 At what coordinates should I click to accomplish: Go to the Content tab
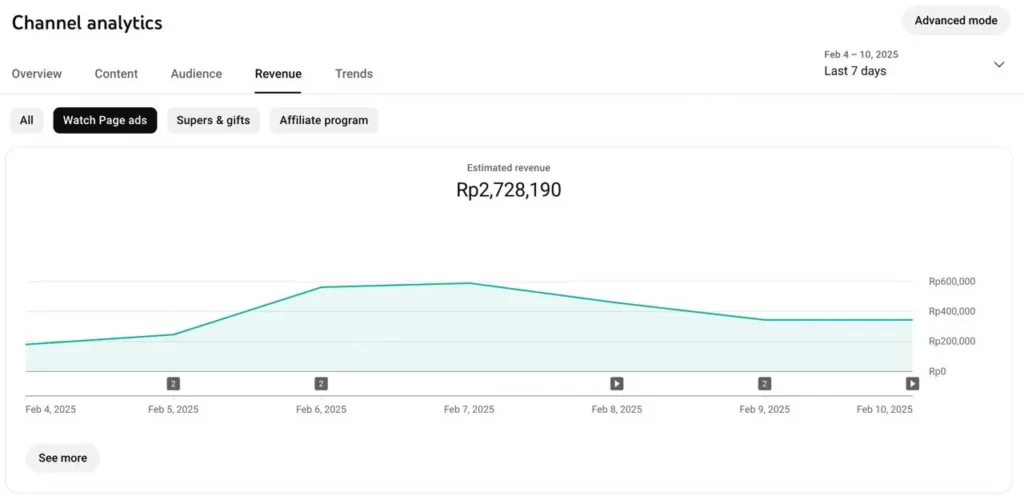pyautogui.click(x=116, y=74)
